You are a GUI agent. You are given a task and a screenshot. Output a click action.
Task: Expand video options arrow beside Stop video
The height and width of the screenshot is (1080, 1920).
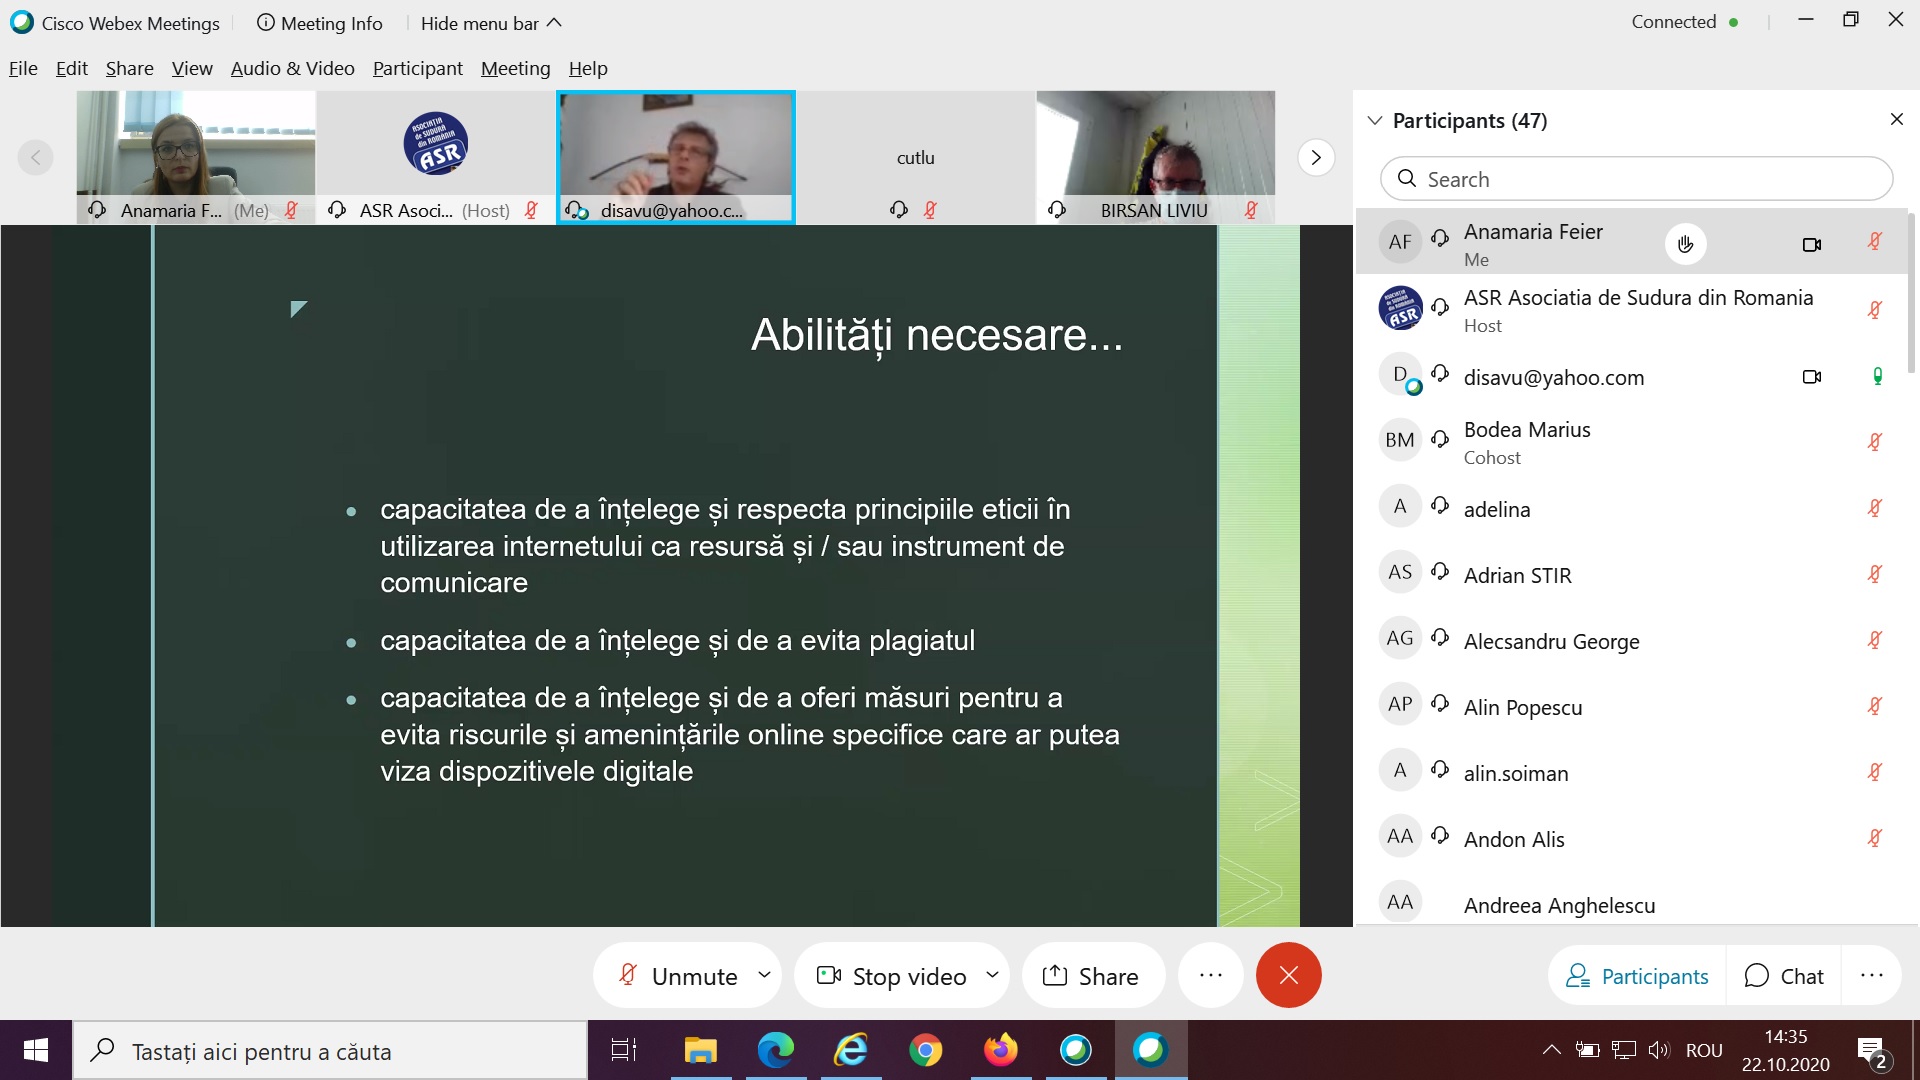click(992, 974)
